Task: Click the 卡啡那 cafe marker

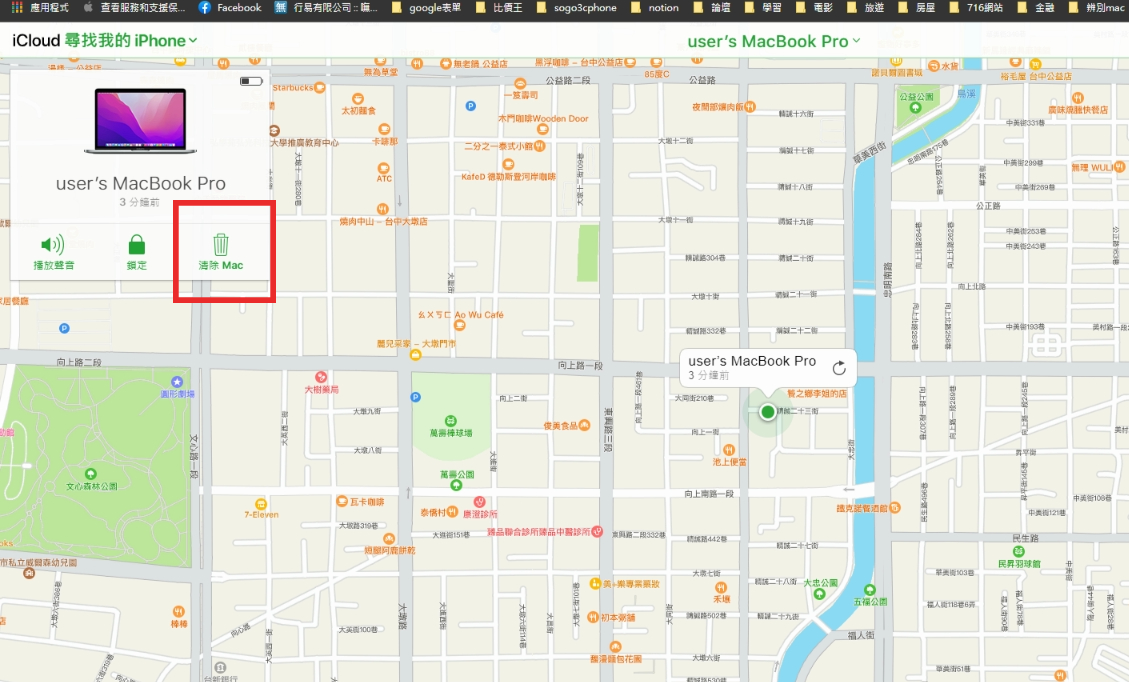Action: coord(384,130)
